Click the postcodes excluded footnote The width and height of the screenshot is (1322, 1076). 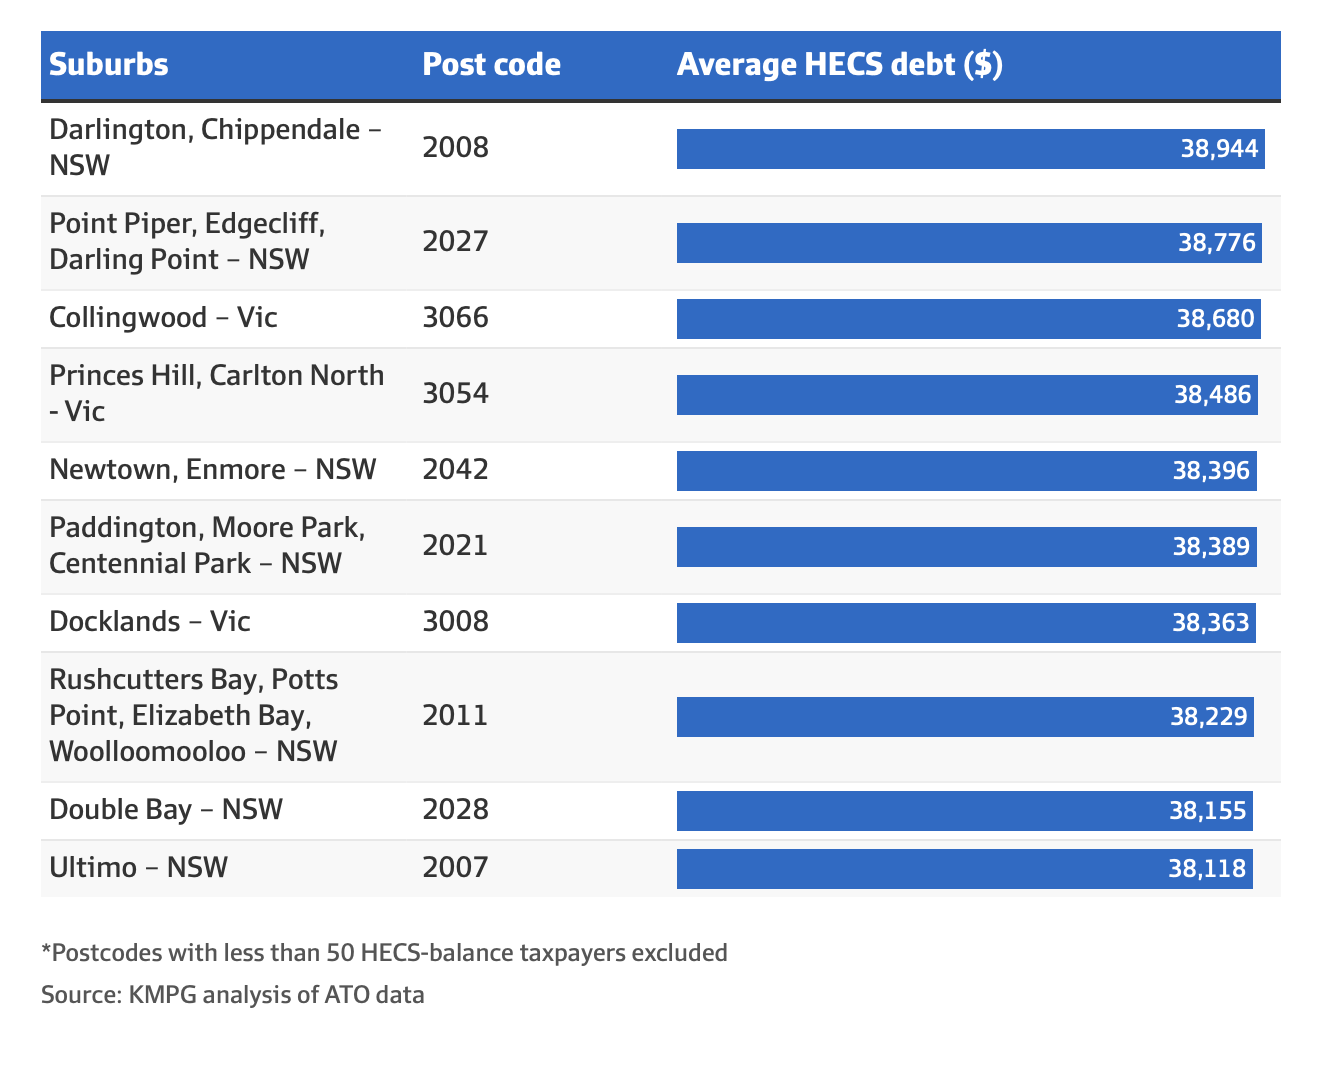click(384, 952)
